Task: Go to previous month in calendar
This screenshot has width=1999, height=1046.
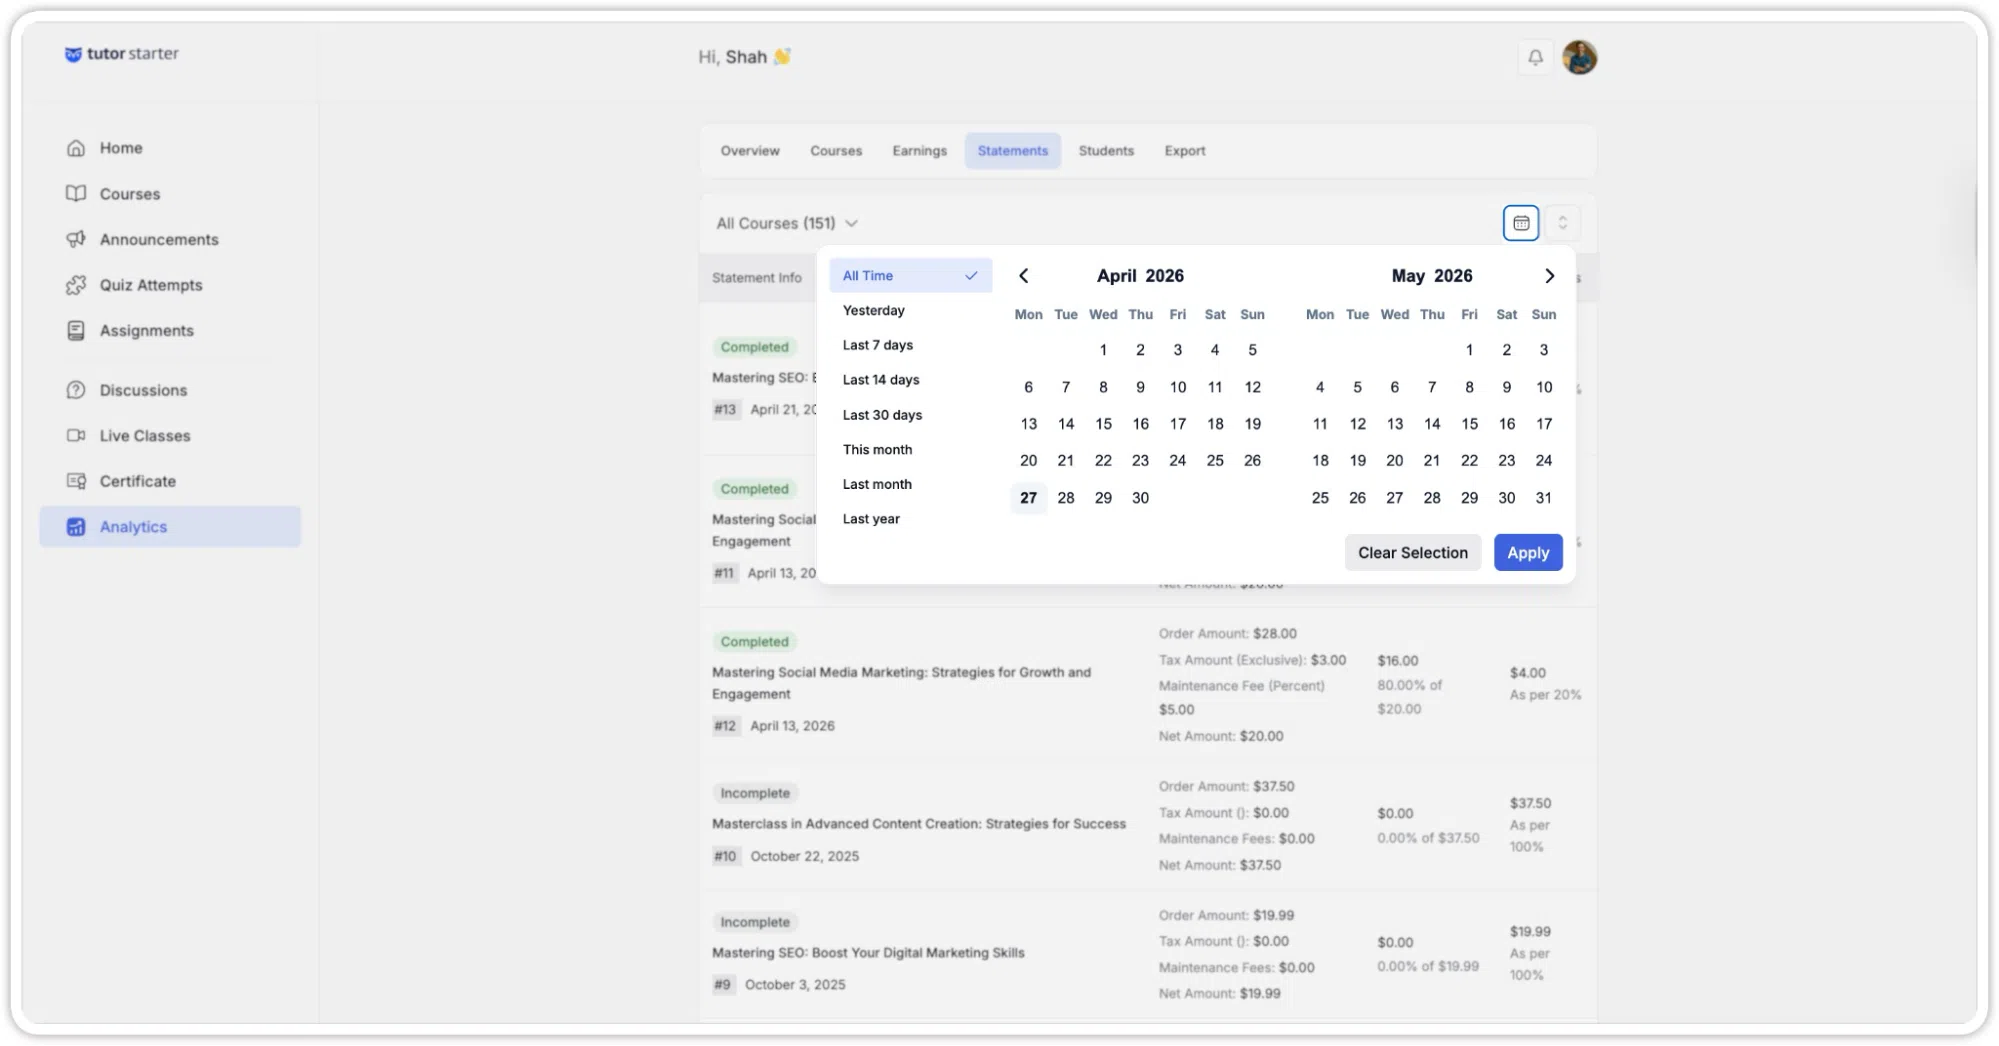Action: (1023, 276)
